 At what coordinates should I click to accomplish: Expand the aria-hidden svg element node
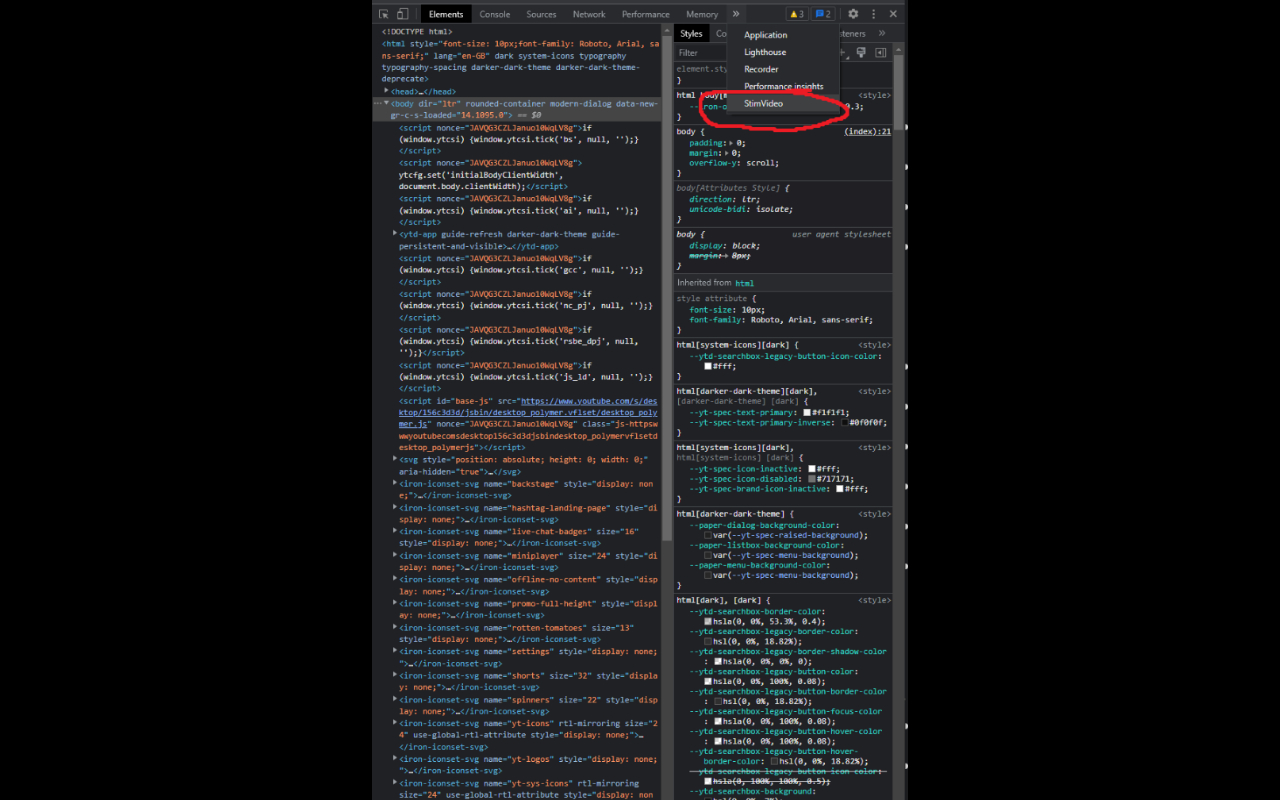click(x=395, y=459)
